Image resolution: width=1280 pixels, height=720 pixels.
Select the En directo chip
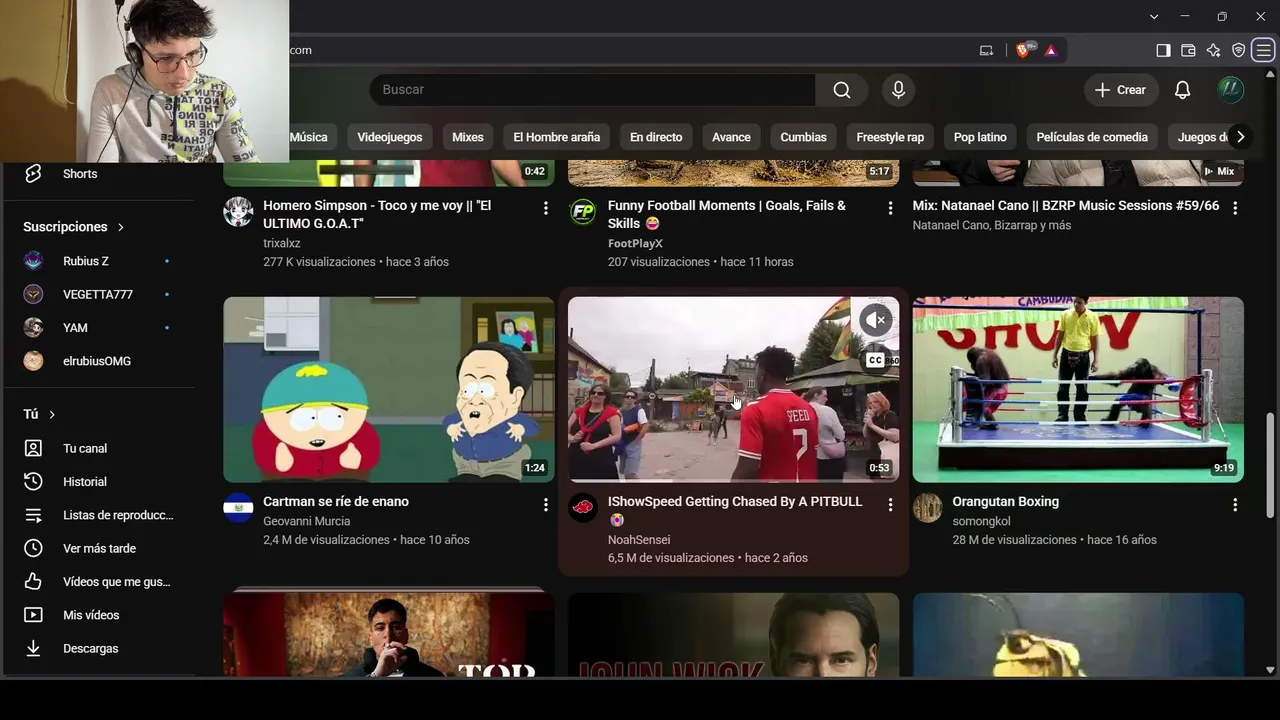click(656, 137)
